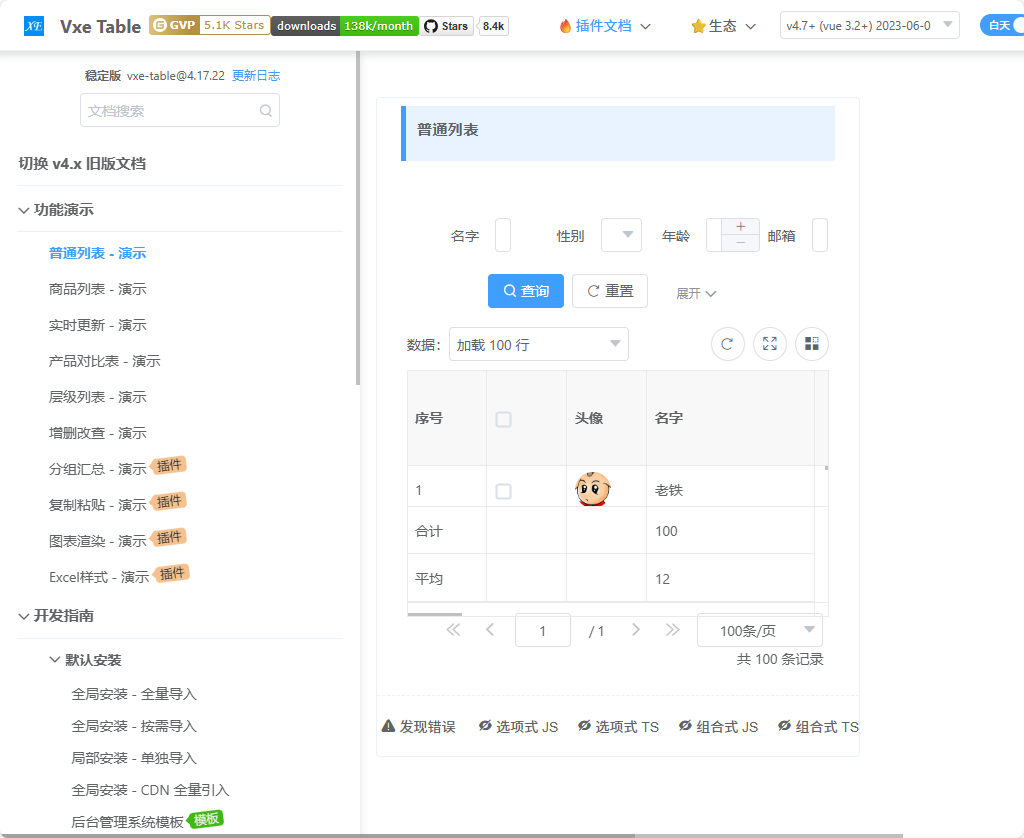Viewport: 1024px width, 838px height.
Task: Toggle the header select-all checkbox
Action: [x=504, y=419]
